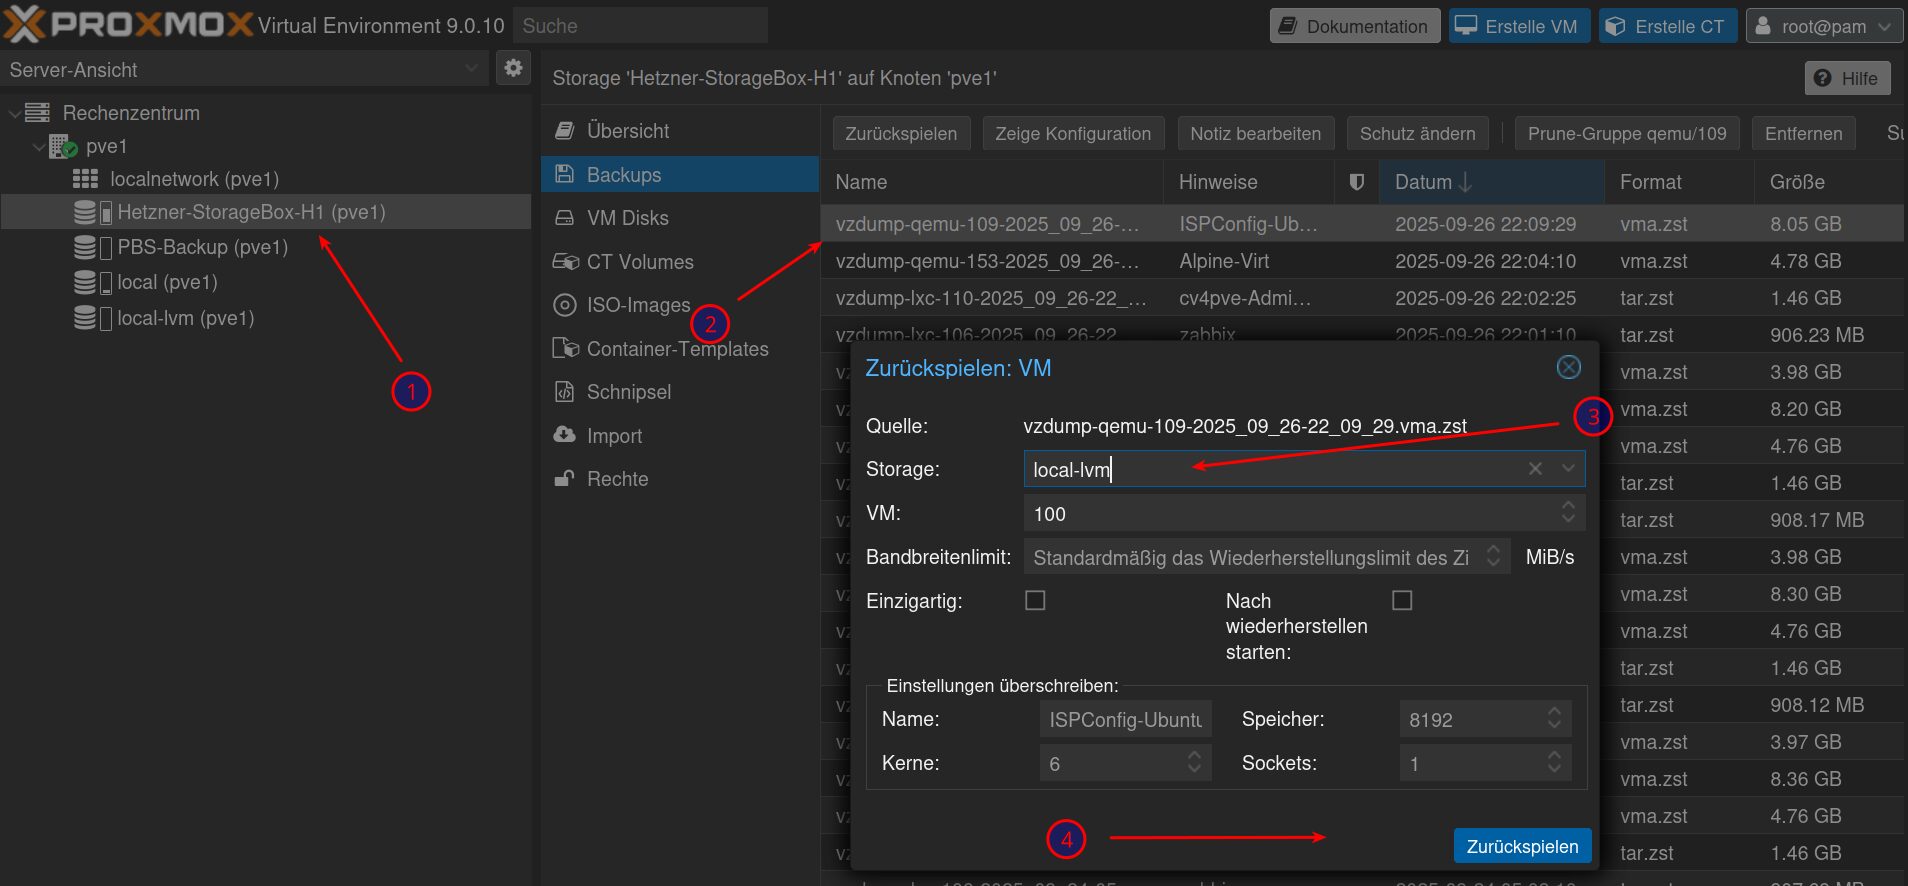1908x886 pixels.
Task: Clear the Storage field with X icon
Action: click(1535, 469)
